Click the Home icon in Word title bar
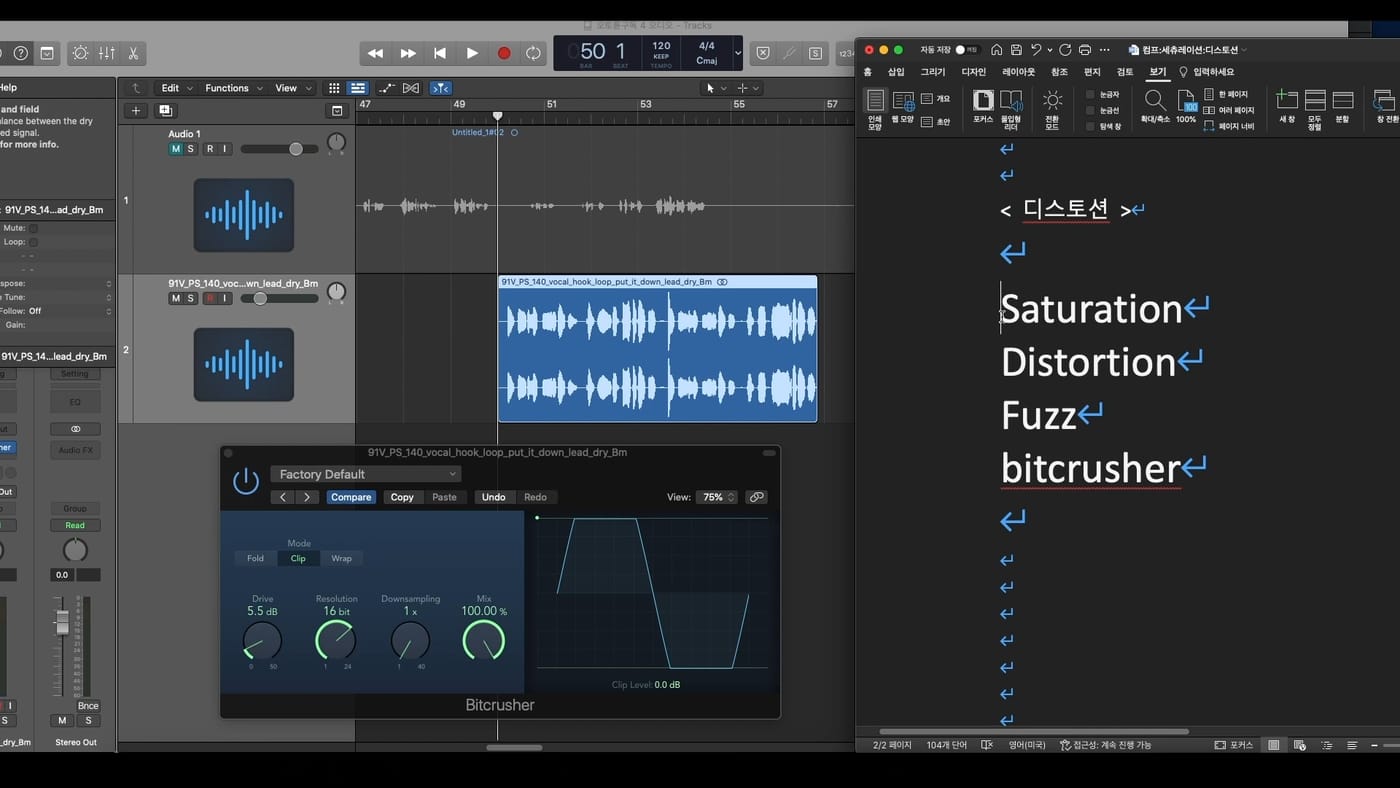 coord(996,50)
